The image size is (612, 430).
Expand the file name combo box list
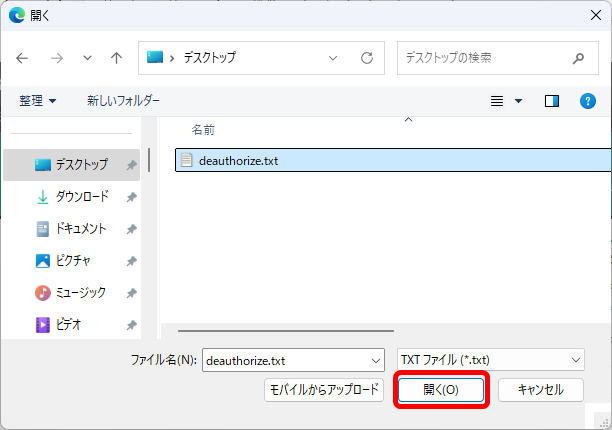(376, 359)
